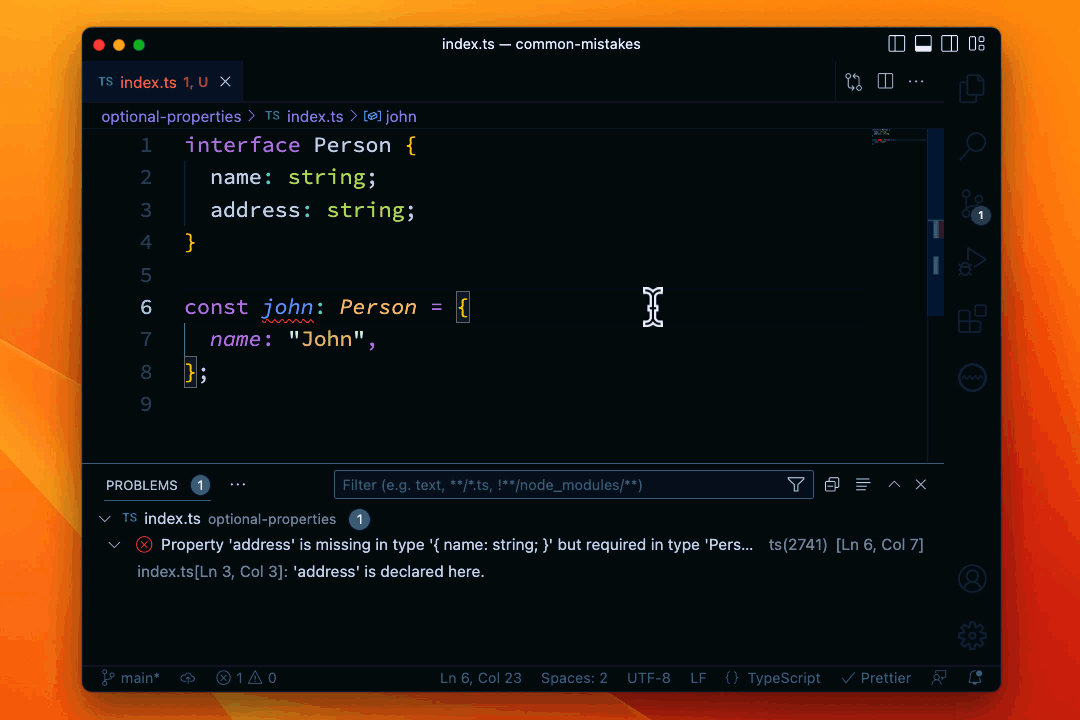This screenshot has width=1080, height=720.
Task: Open the Explorer view icon
Action: coord(971,88)
